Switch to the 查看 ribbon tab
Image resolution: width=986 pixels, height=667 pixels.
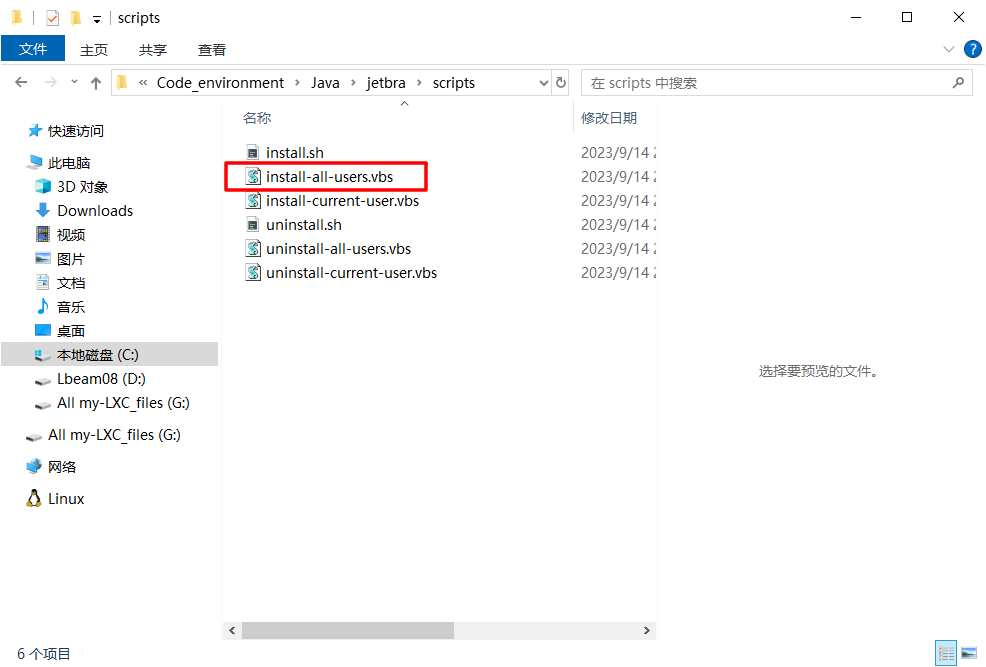[x=212, y=49]
